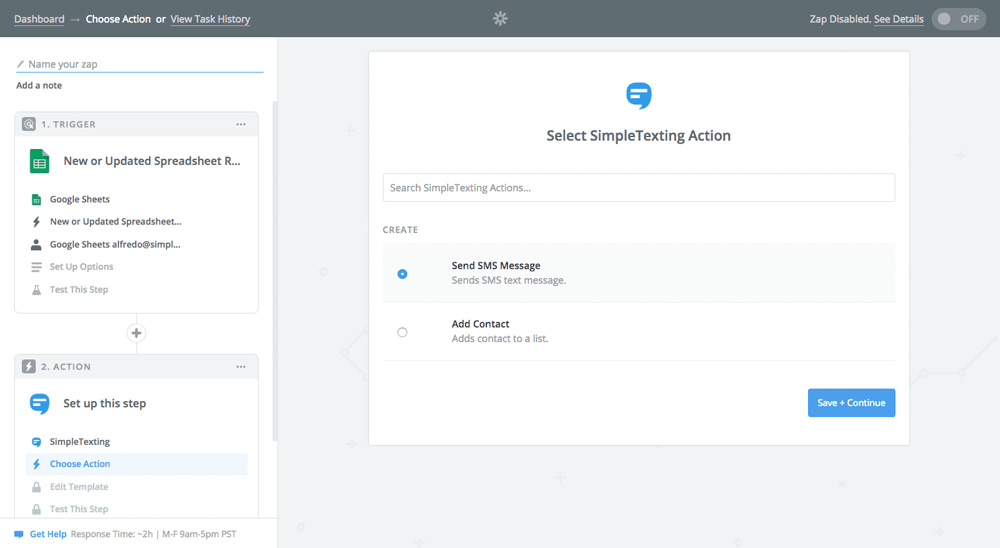Click Get Help link
Image resolution: width=1000 pixels, height=548 pixels.
tap(48, 535)
